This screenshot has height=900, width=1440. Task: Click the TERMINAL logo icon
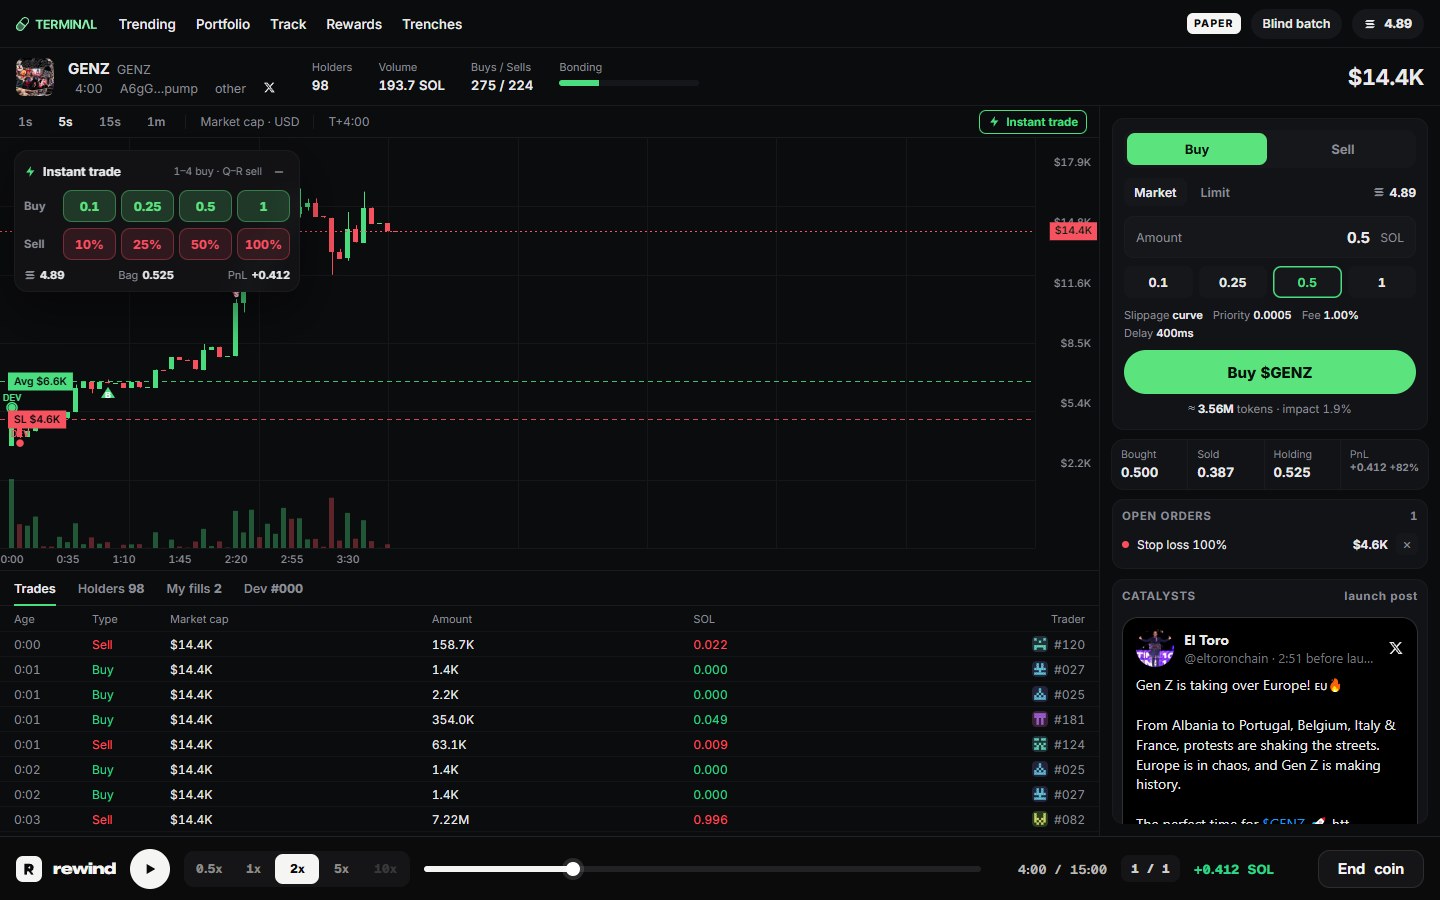[22, 24]
